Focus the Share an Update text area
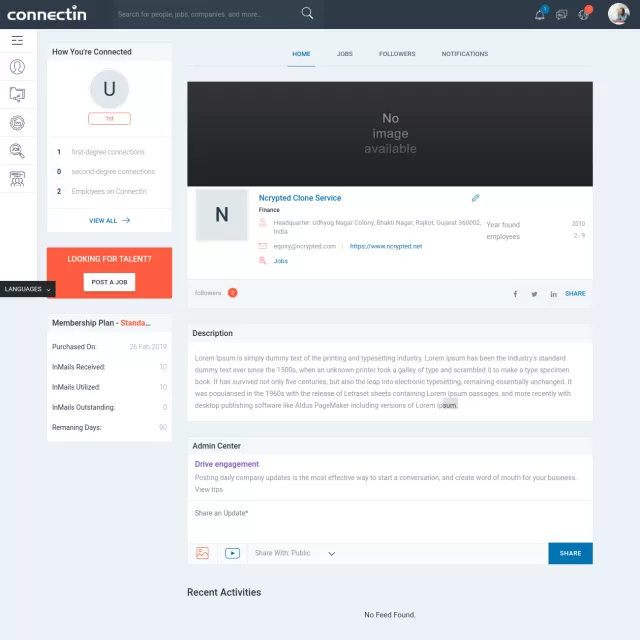The height and width of the screenshot is (640, 640). [390, 522]
